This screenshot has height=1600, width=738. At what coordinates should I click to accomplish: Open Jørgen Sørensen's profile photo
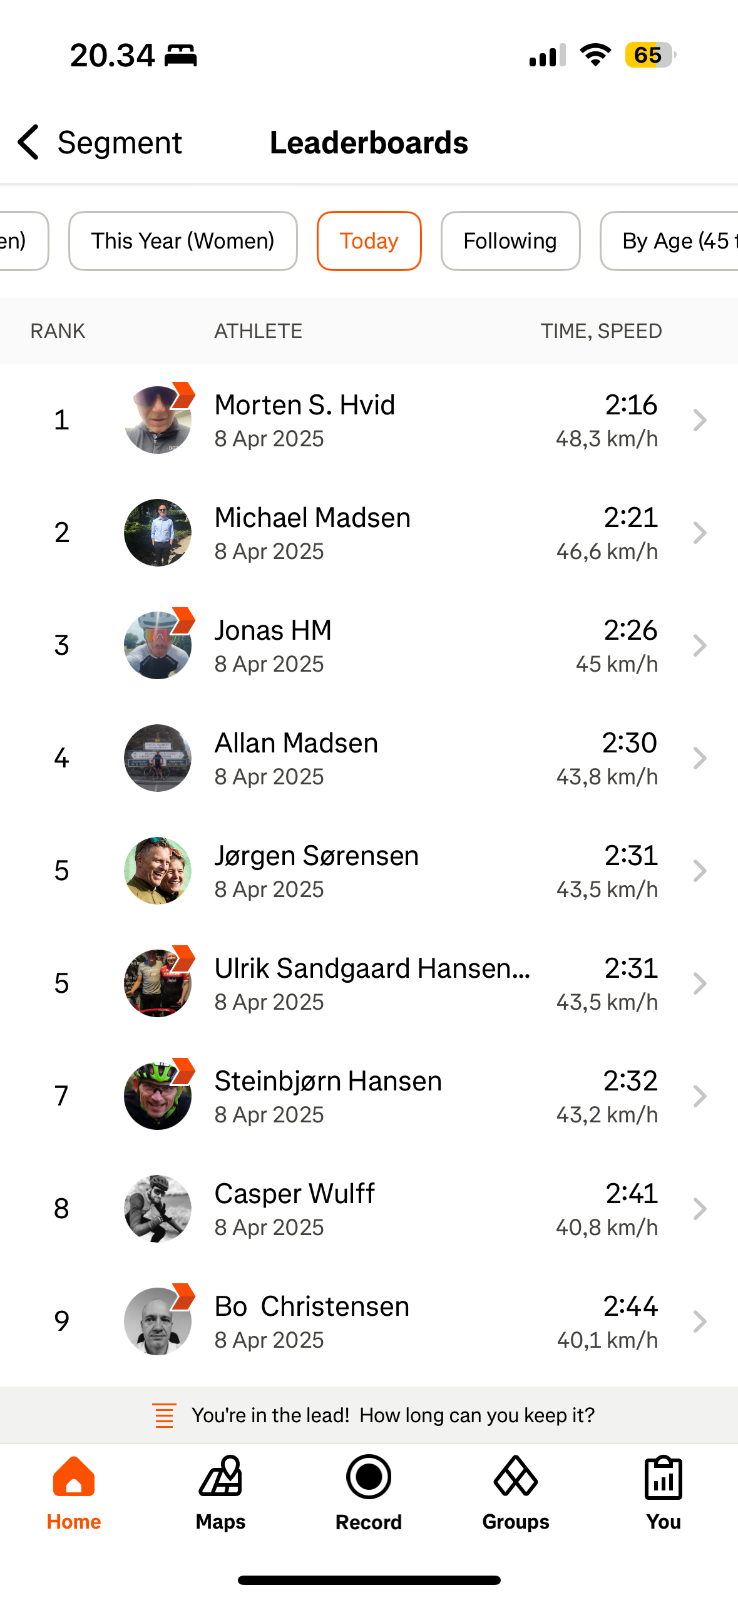(158, 871)
